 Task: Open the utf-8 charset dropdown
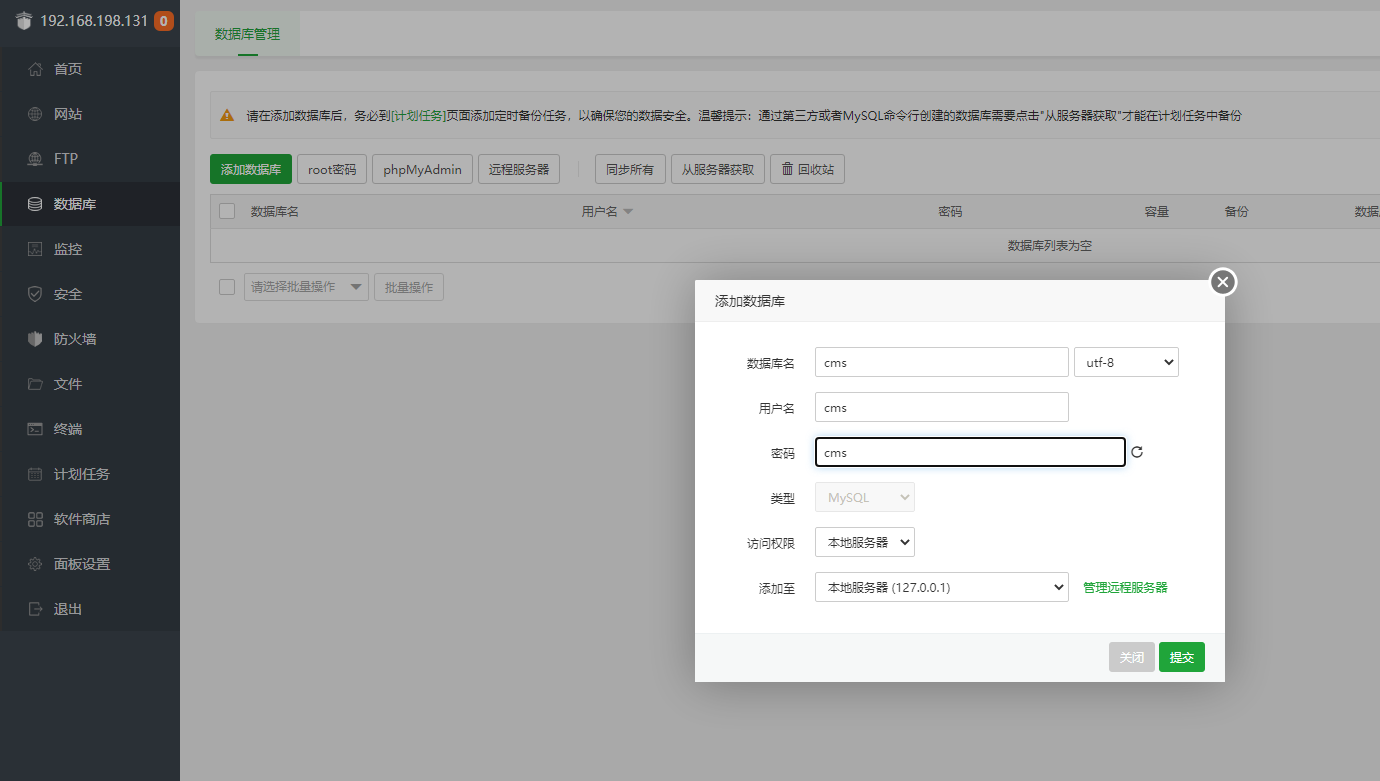click(1126, 362)
